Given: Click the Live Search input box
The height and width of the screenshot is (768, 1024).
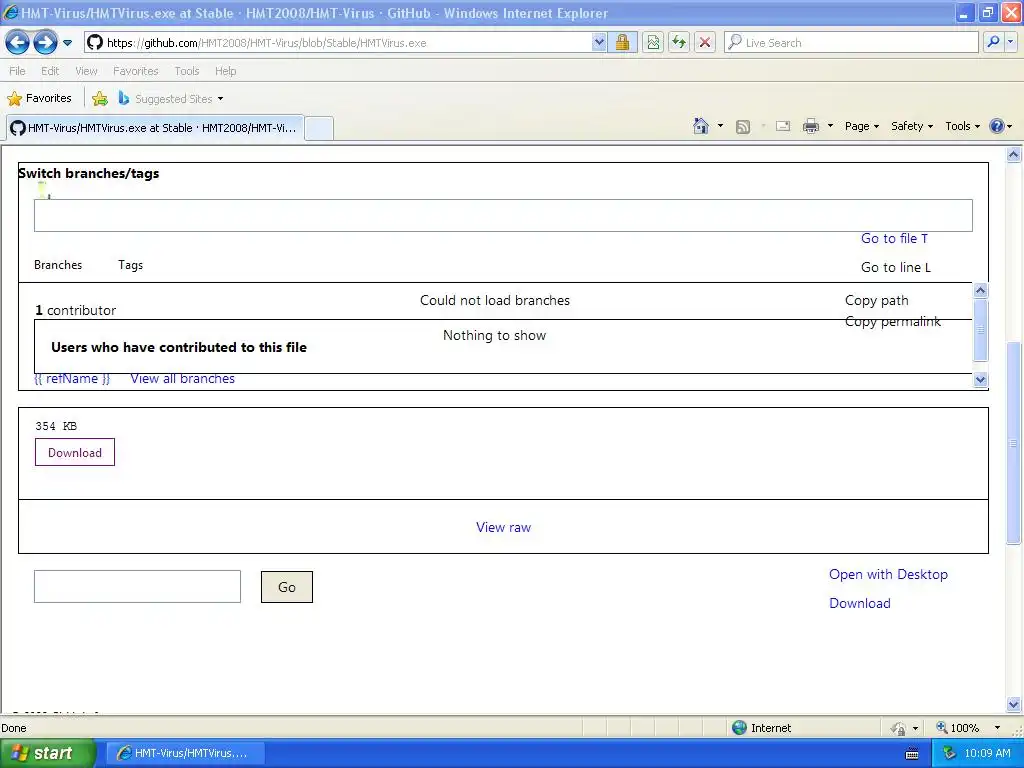Looking at the screenshot, I should 851,42.
